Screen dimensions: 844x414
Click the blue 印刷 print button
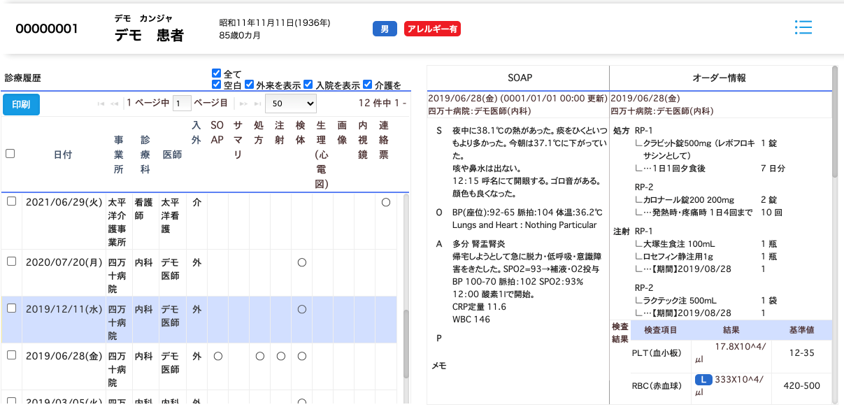pyautogui.click(x=21, y=104)
